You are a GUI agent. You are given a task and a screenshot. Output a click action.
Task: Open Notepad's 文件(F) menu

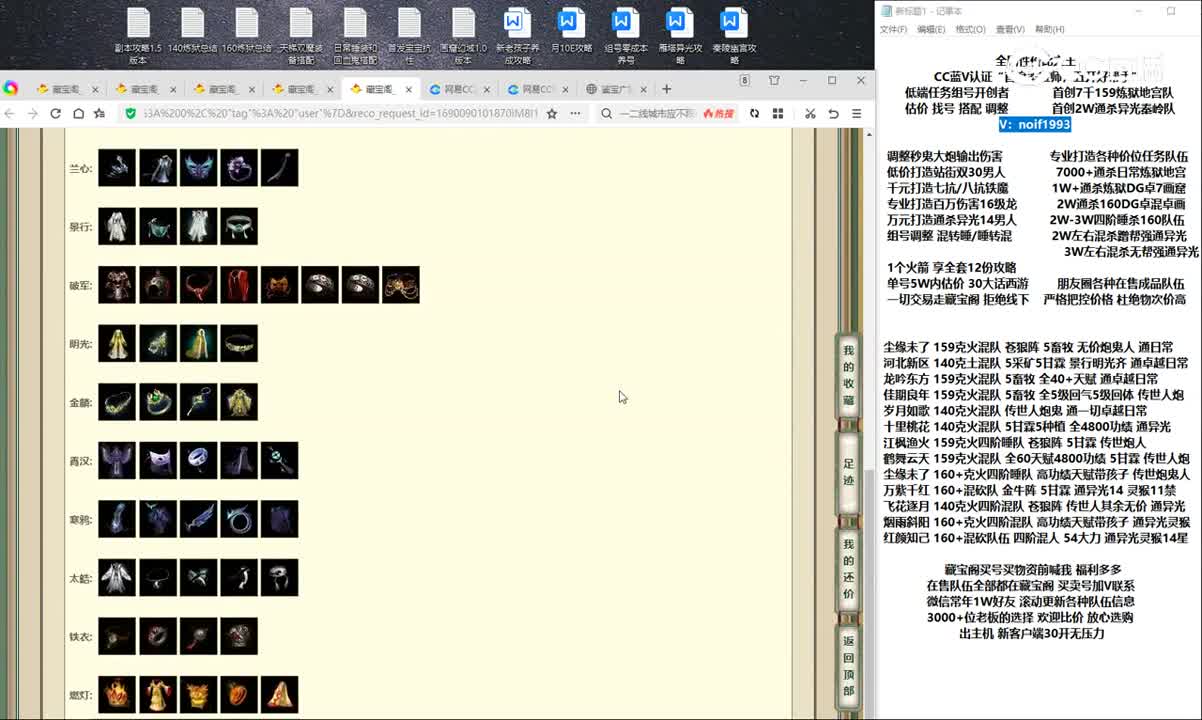click(x=893, y=30)
